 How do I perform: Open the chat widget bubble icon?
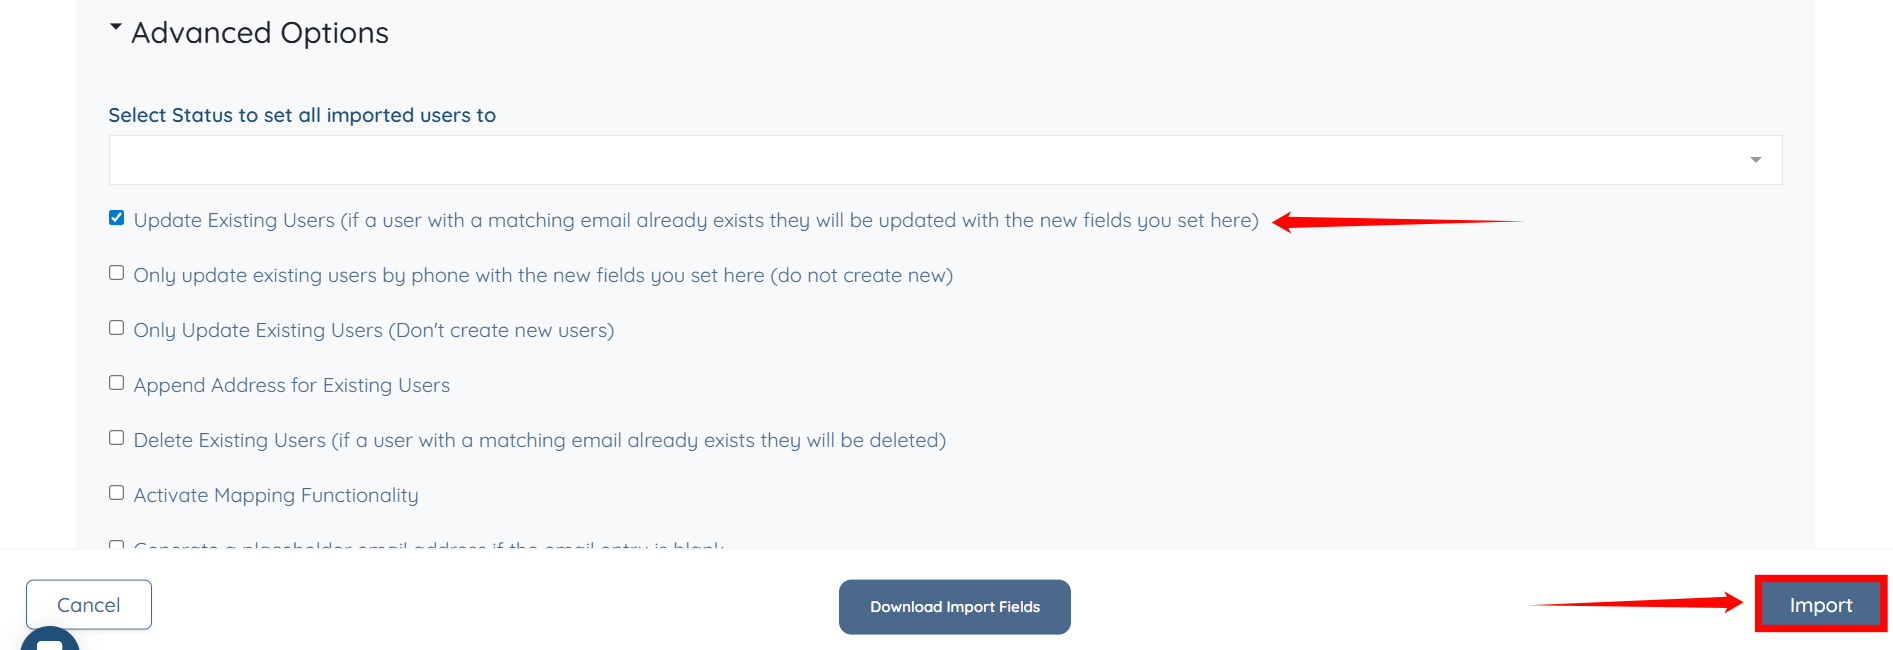49,640
